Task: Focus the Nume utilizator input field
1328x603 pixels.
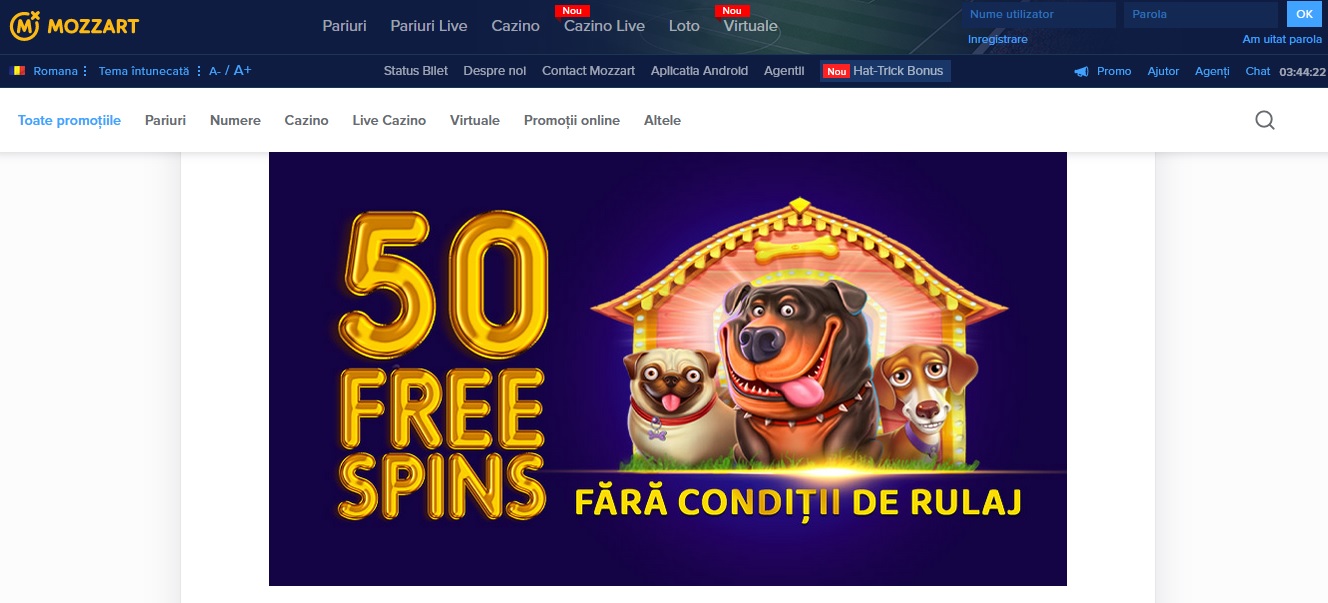Action: click(x=1040, y=14)
